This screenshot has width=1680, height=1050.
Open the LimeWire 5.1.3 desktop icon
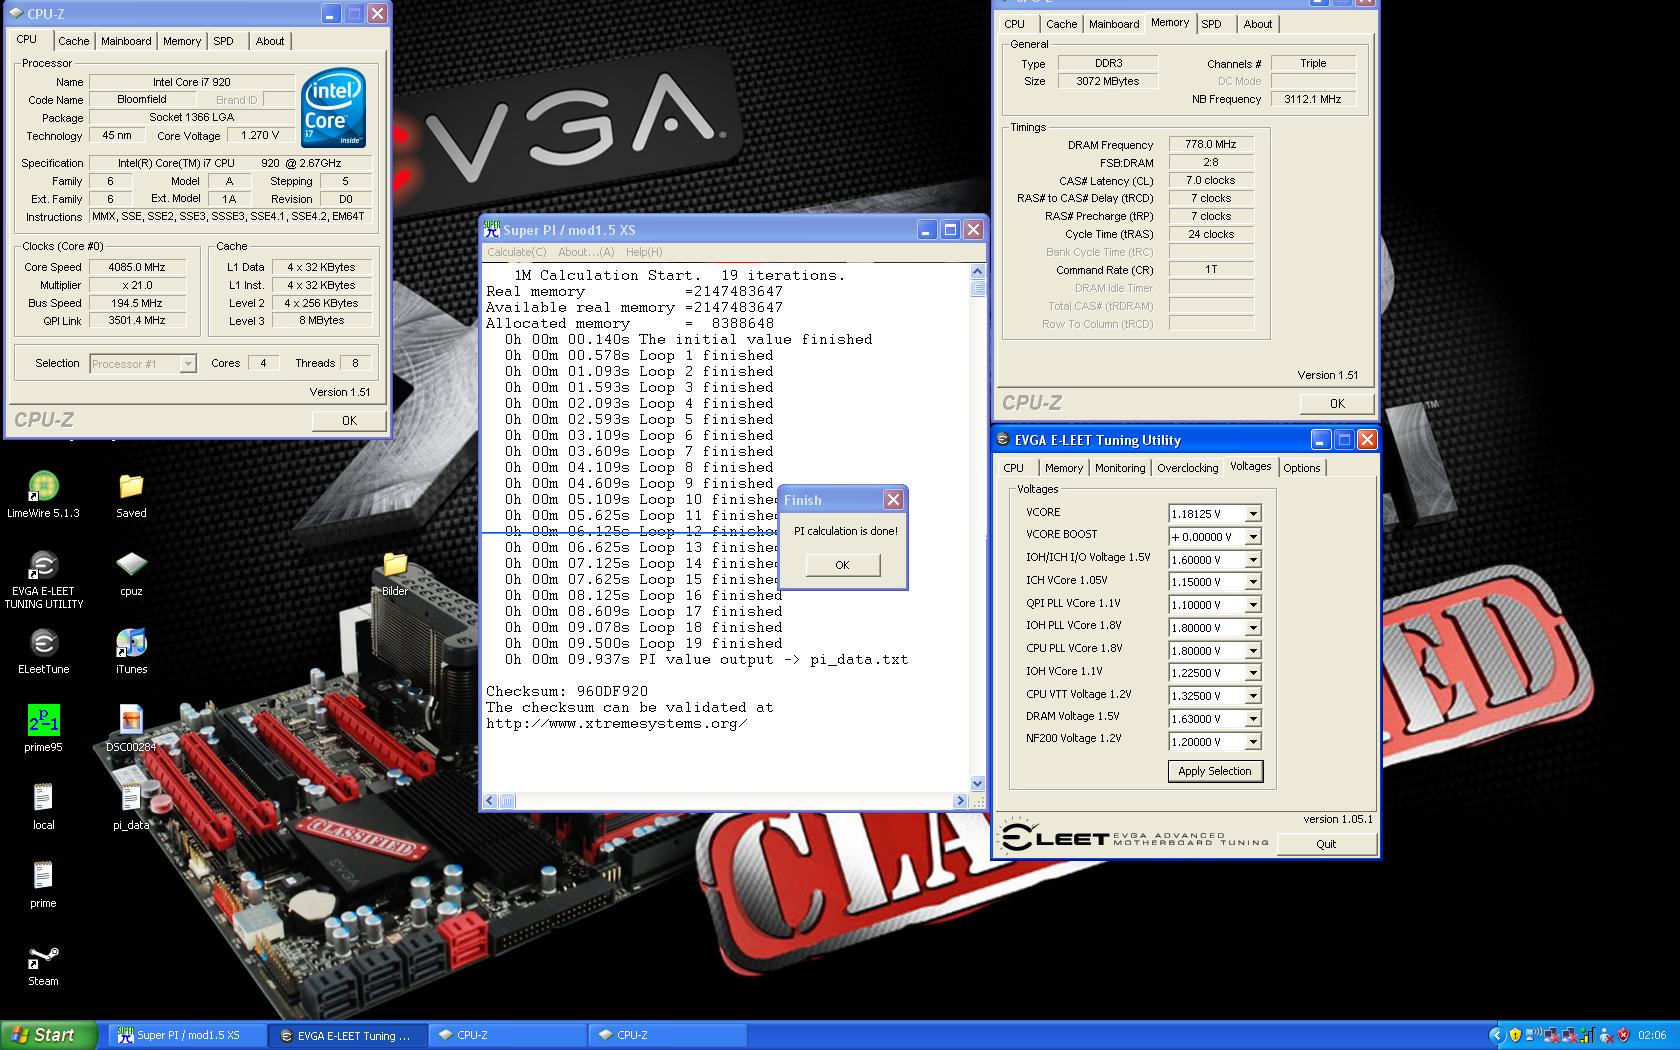click(43, 487)
